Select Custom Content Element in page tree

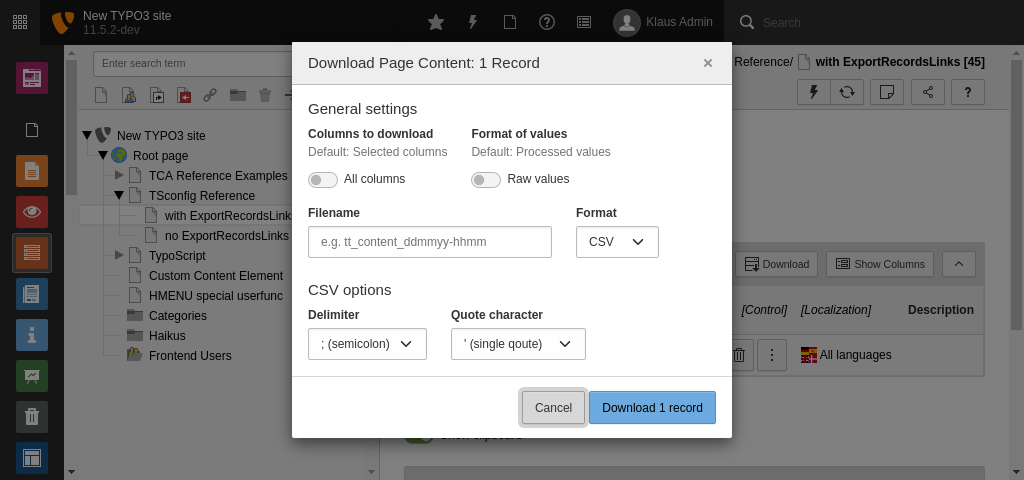pos(215,276)
